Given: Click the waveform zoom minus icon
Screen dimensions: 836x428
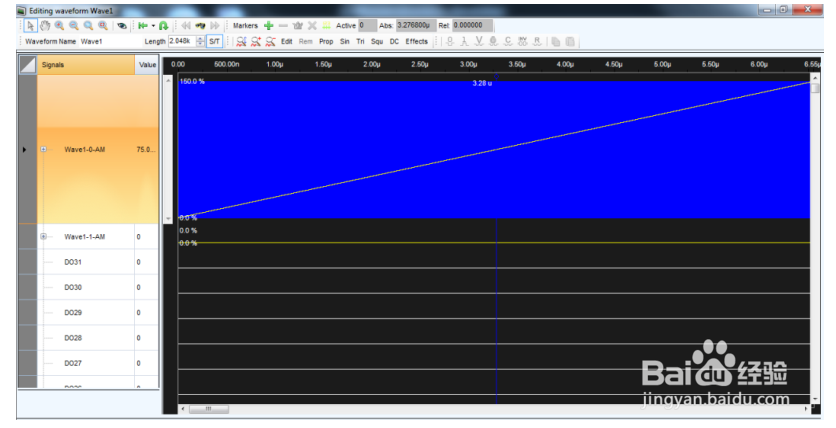Looking at the screenshot, I should [x=270, y=42].
